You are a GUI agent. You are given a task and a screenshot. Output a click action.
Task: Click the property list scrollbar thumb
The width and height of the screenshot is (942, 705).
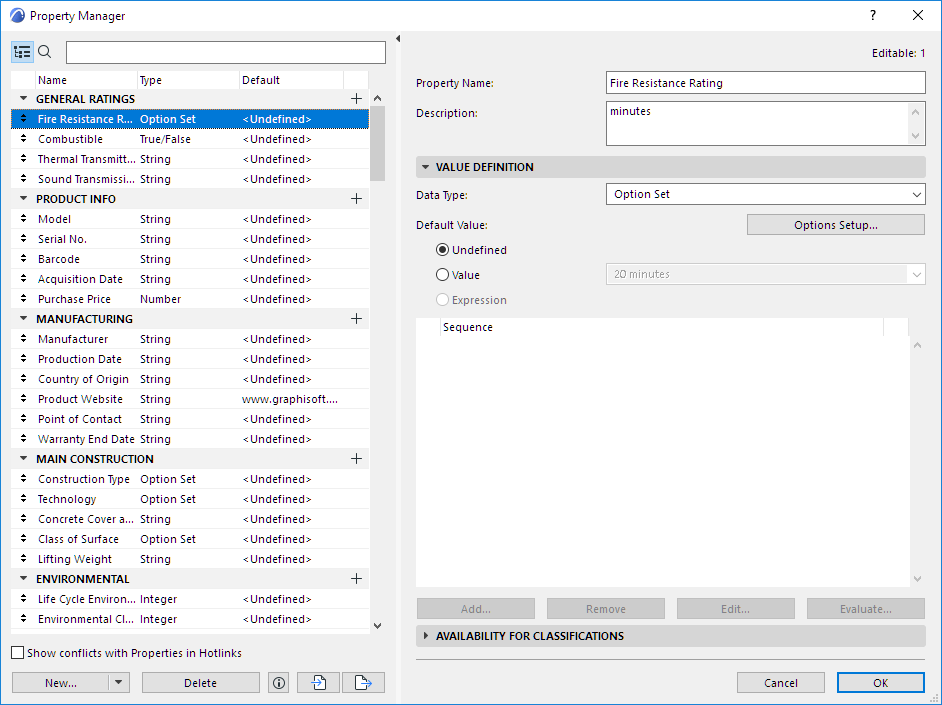(377, 144)
